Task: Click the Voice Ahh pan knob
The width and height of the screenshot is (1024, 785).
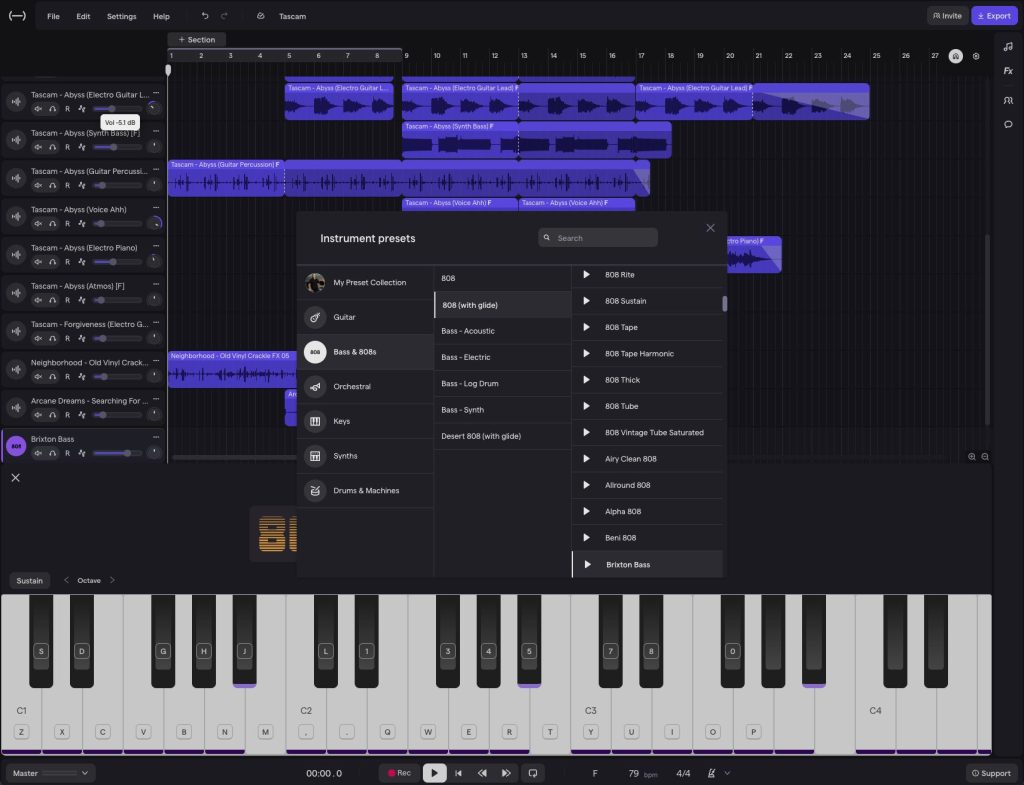Action: pyautogui.click(x=154, y=223)
